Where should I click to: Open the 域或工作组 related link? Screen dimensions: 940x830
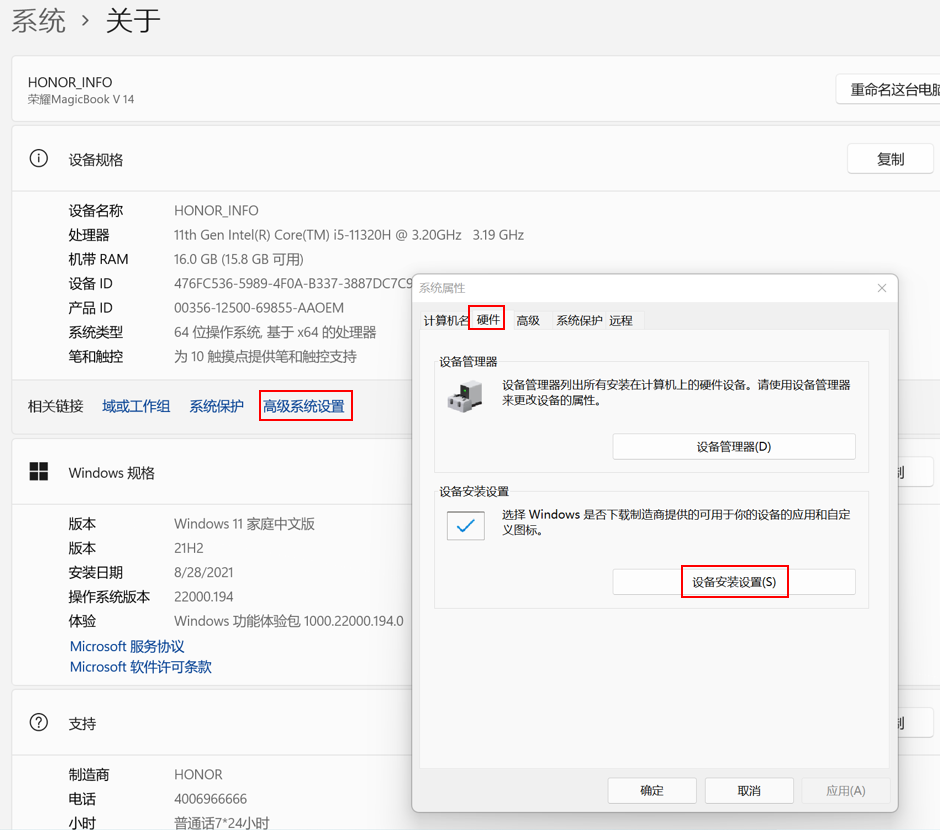point(136,406)
